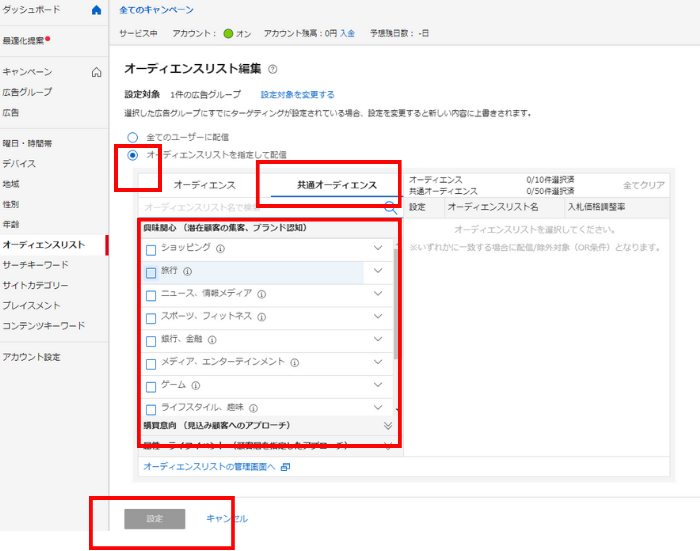Viewport: 700px width, 551px height.
Task: Open デバイス in the sidebar
Action: pyautogui.click(x=19, y=163)
